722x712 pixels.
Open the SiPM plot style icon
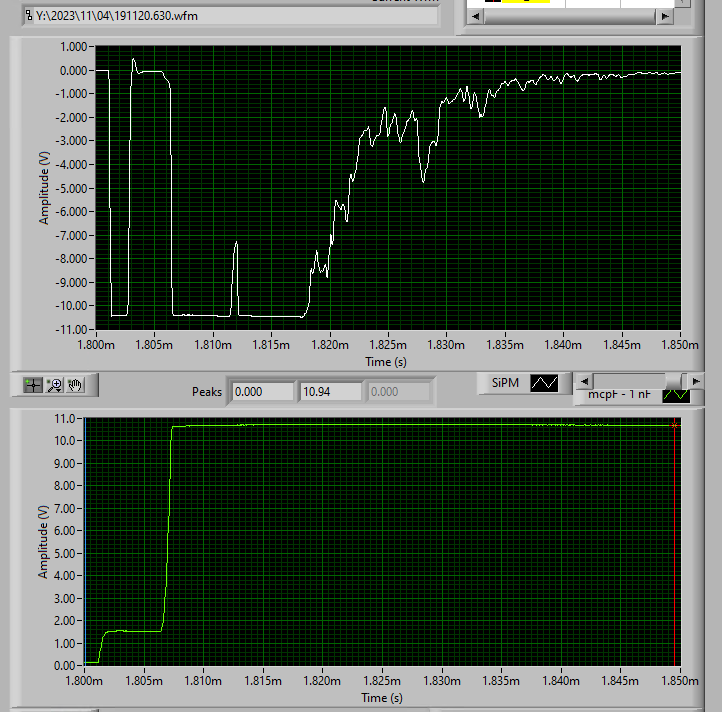tap(544, 383)
